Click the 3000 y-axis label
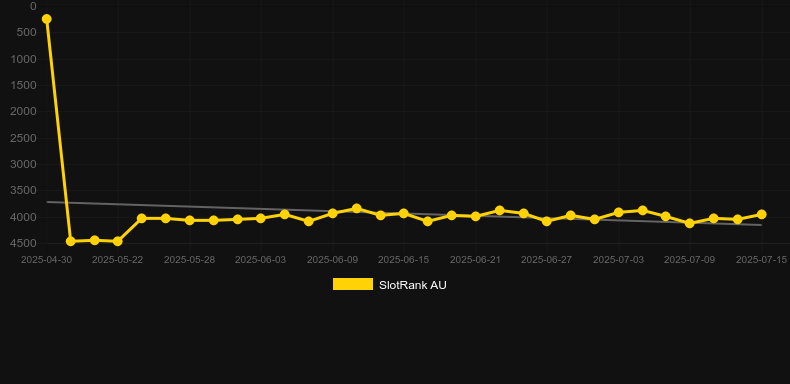The height and width of the screenshot is (384, 790). tap(24, 164)
